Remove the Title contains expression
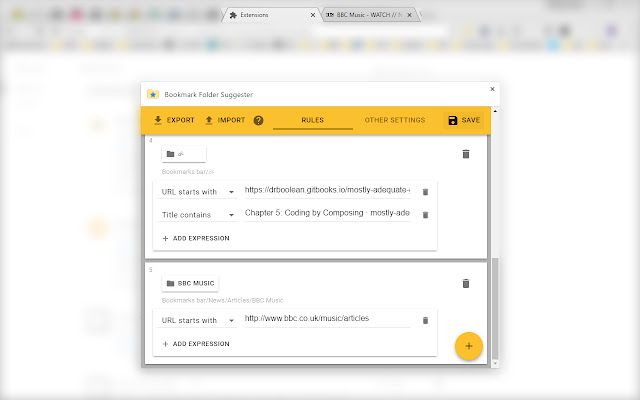The width and height of the screenshot is (640, 400). pos(425,215)
